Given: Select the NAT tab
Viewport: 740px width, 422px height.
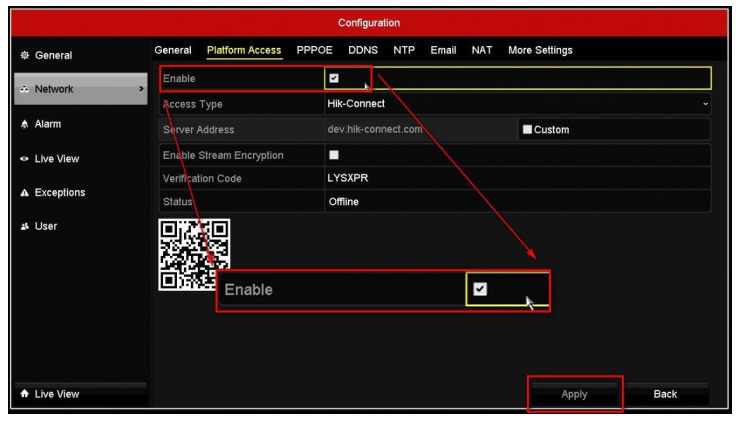Looking at the screenshot, I should click(482, 50).
